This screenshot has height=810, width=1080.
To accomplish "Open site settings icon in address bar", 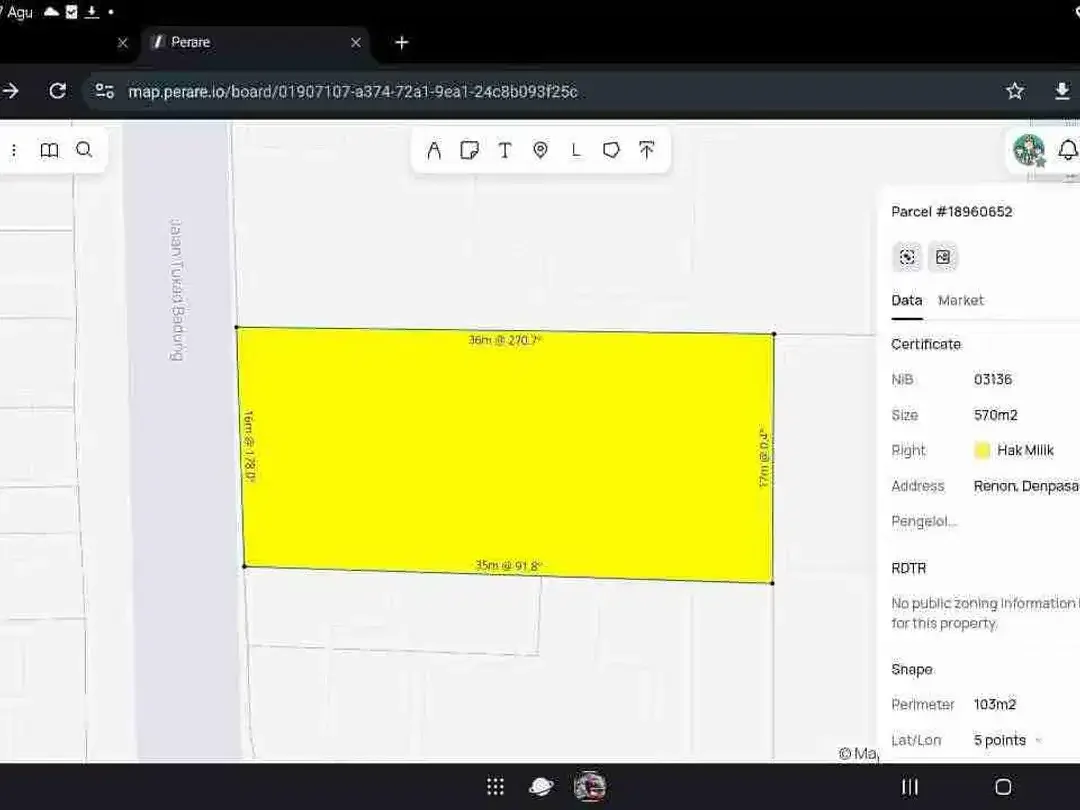I will point(105,91).
